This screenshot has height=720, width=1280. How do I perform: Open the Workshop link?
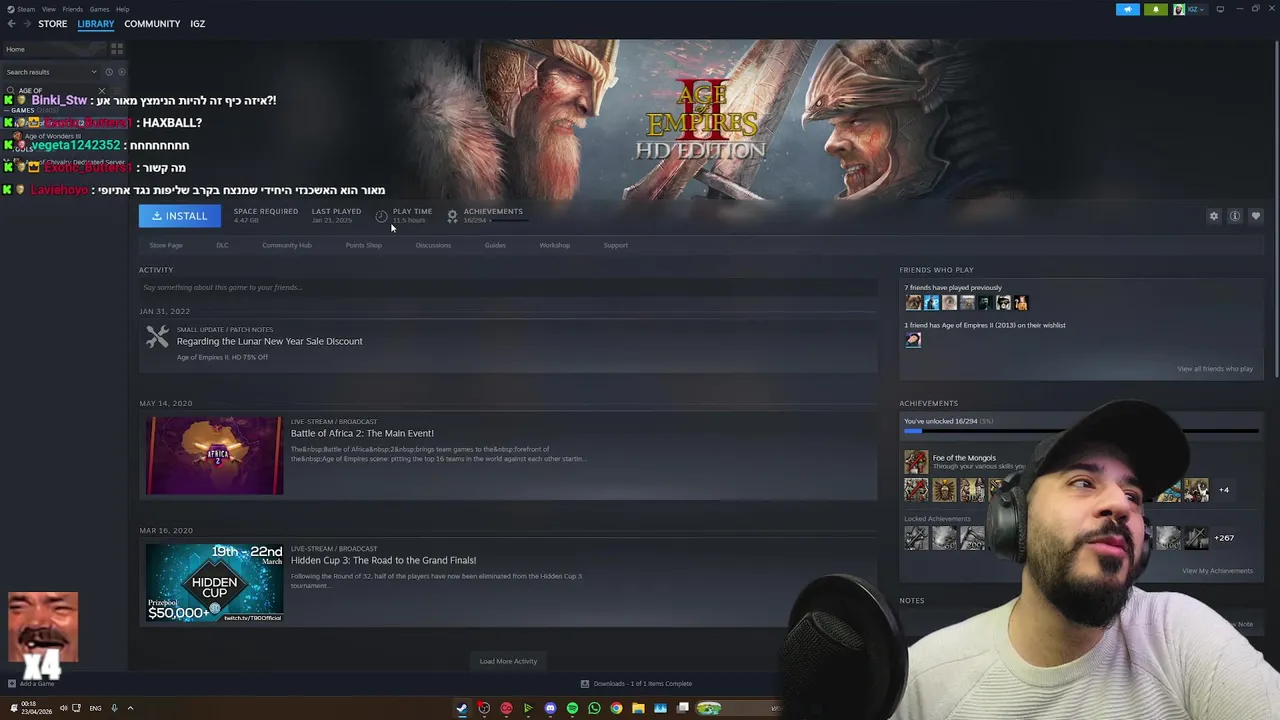554,245
